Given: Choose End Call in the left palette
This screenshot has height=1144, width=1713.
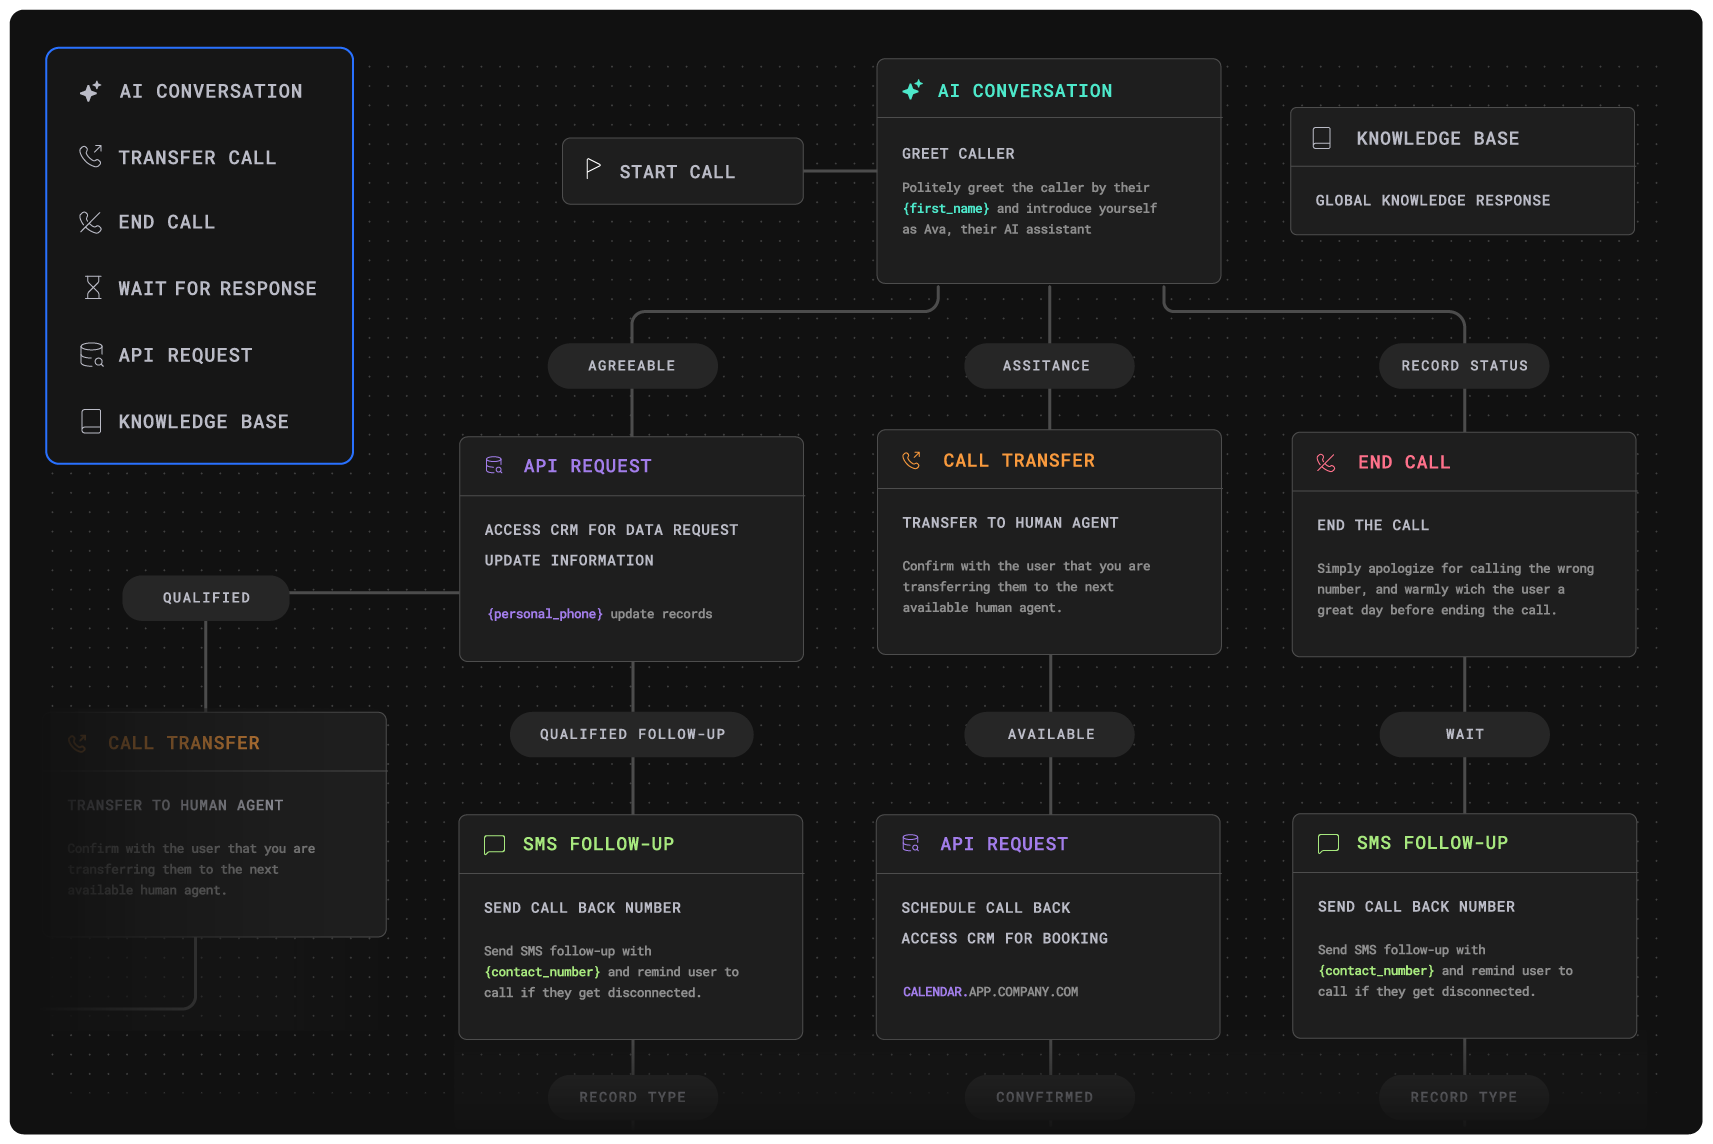Looking at the screenshot, I should click(x=166, y=222).
